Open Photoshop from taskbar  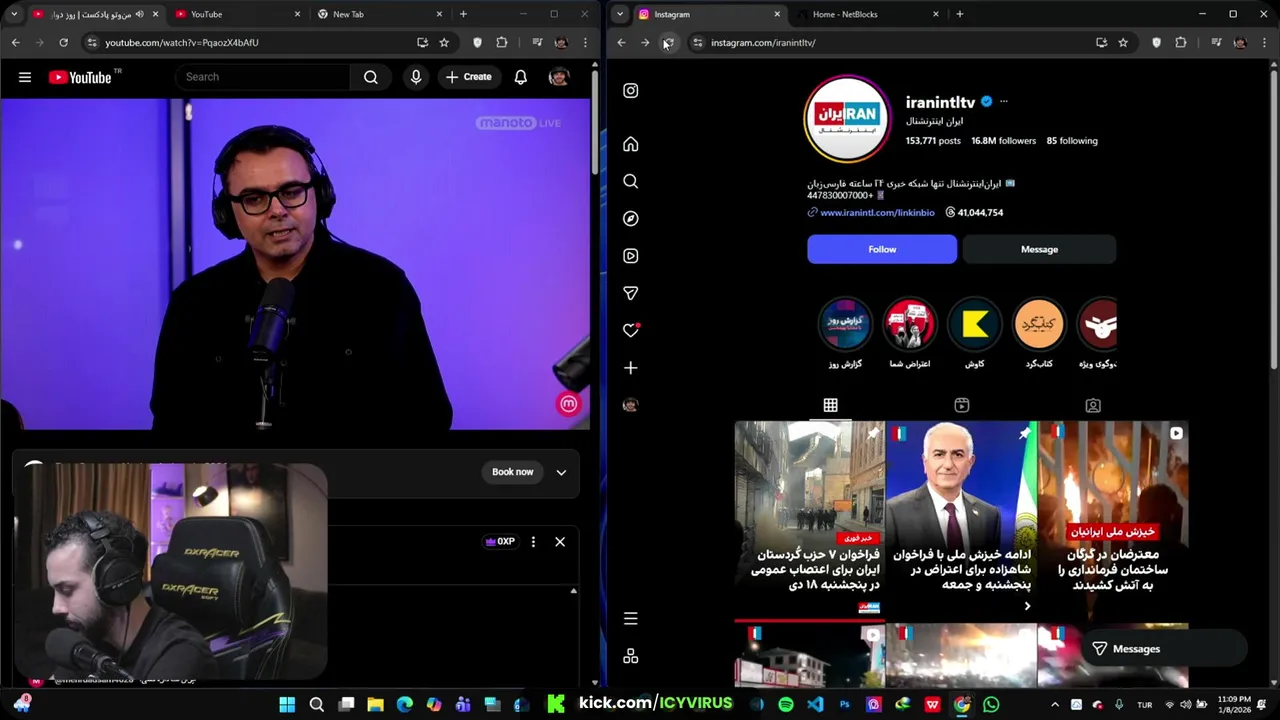coord(844,705)
